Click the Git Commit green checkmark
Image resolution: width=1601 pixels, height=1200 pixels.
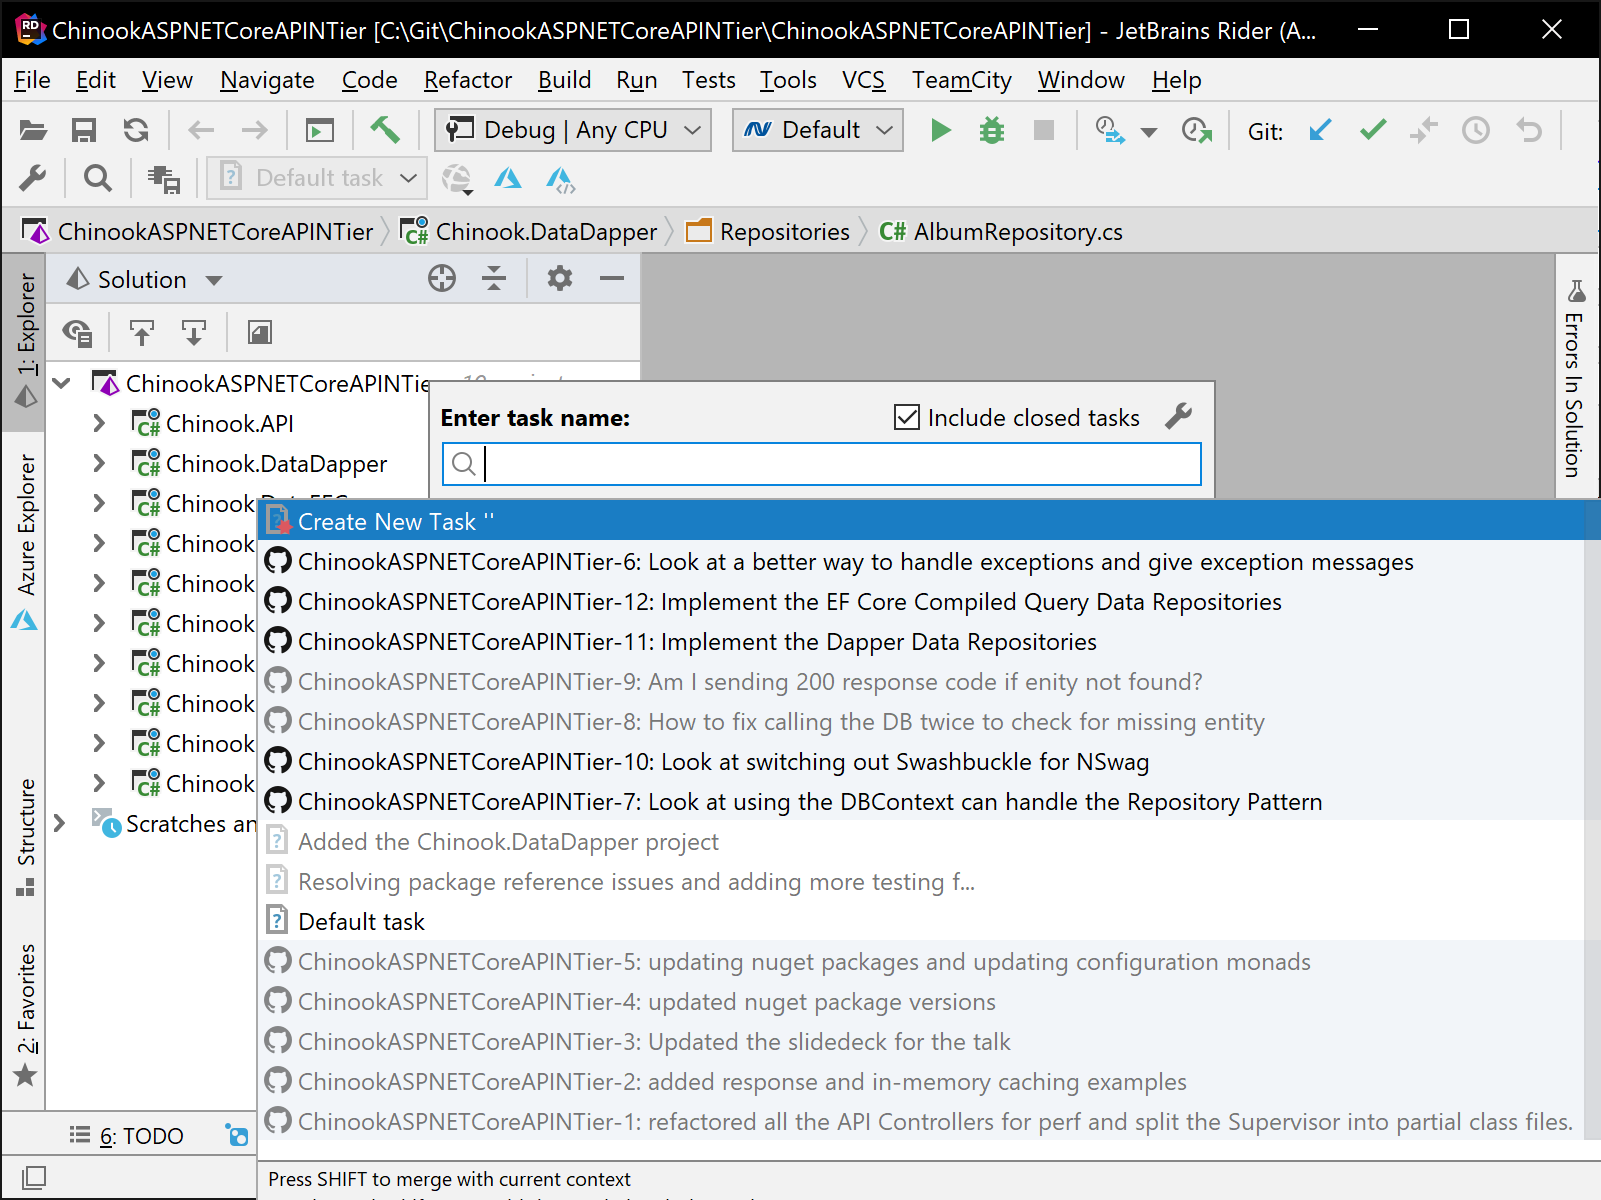coord(1373,130)
